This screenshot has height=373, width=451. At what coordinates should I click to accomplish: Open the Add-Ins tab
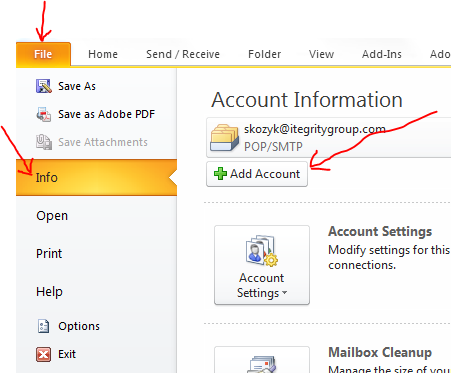pos(382,54)
